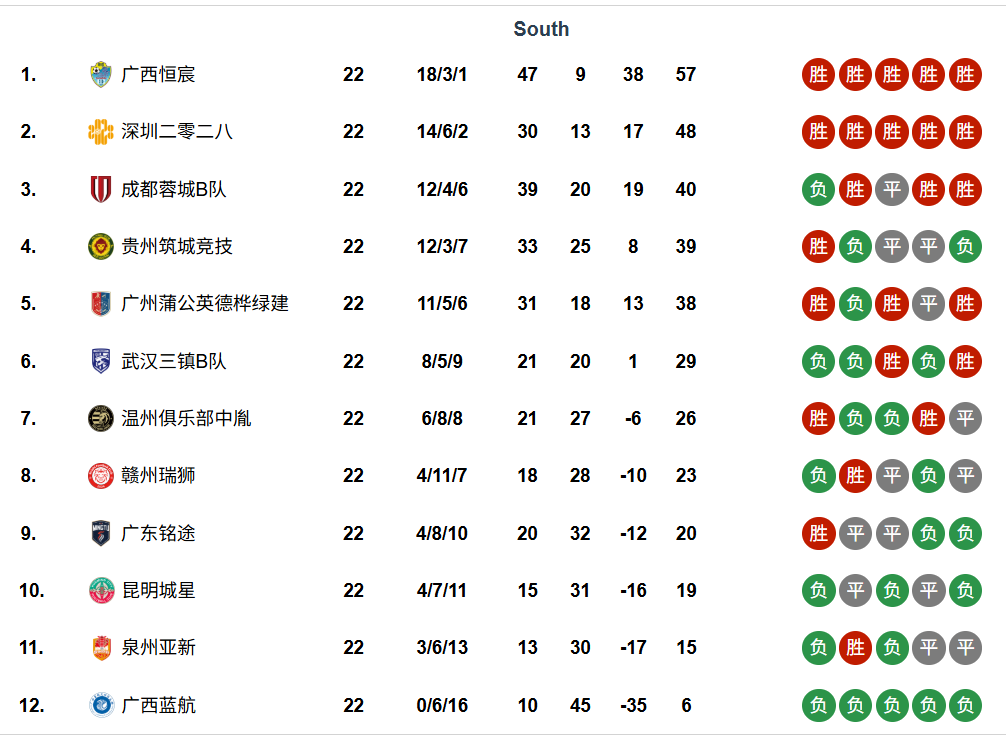Click the 泉州亚新 orange crest icon
Image resolution: width=1006 pixels, height=741 pixels.
click(101, 647)
